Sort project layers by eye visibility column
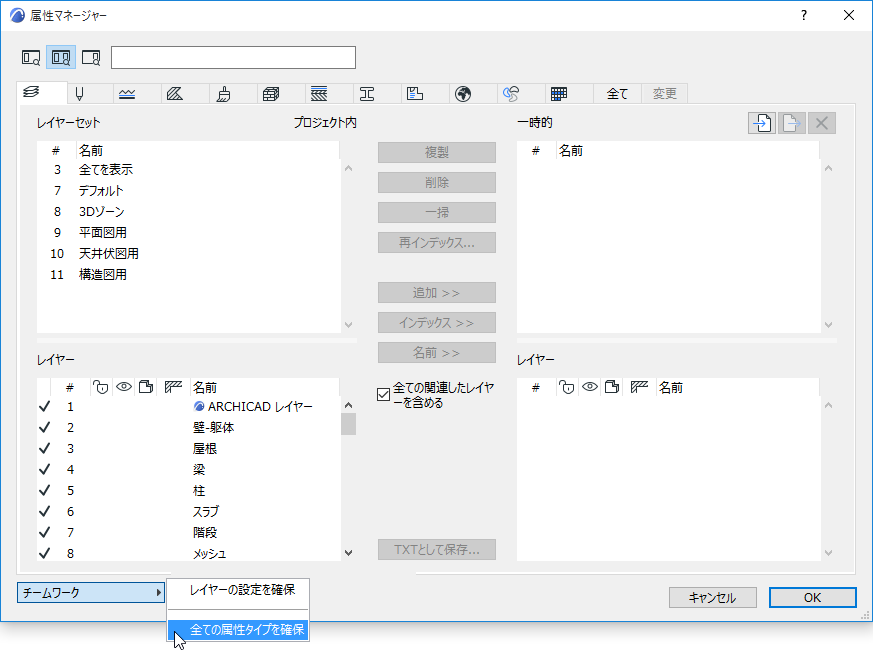The width and height of the screenshot is (873, 653). click(124, 387)
